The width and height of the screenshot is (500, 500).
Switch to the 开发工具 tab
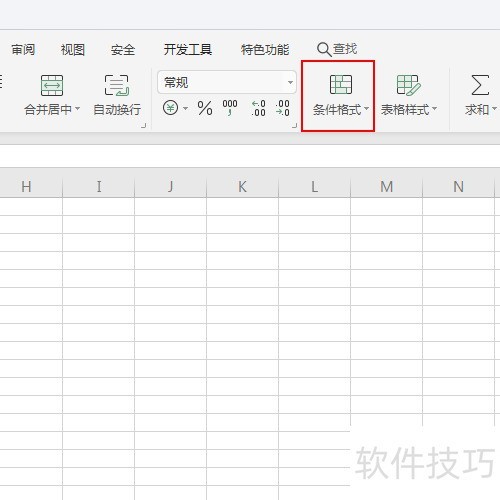tap(188, 49)
